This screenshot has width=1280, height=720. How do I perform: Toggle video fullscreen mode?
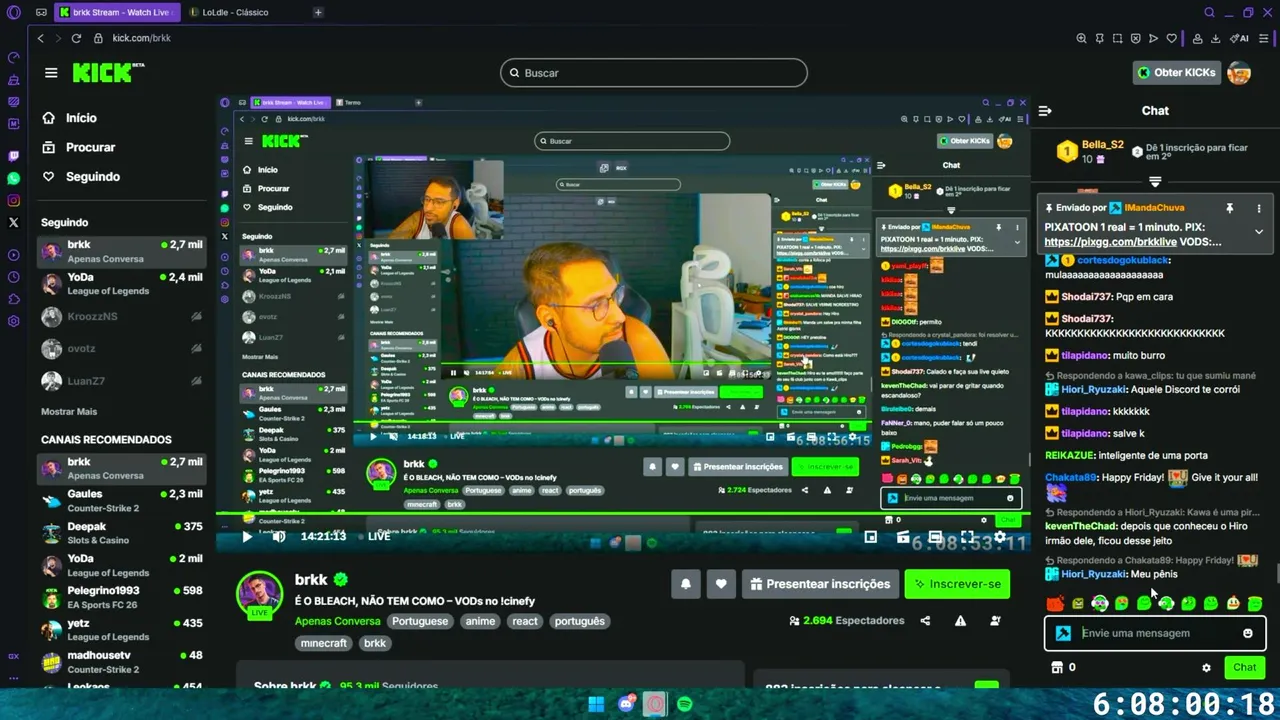(967, 537)
